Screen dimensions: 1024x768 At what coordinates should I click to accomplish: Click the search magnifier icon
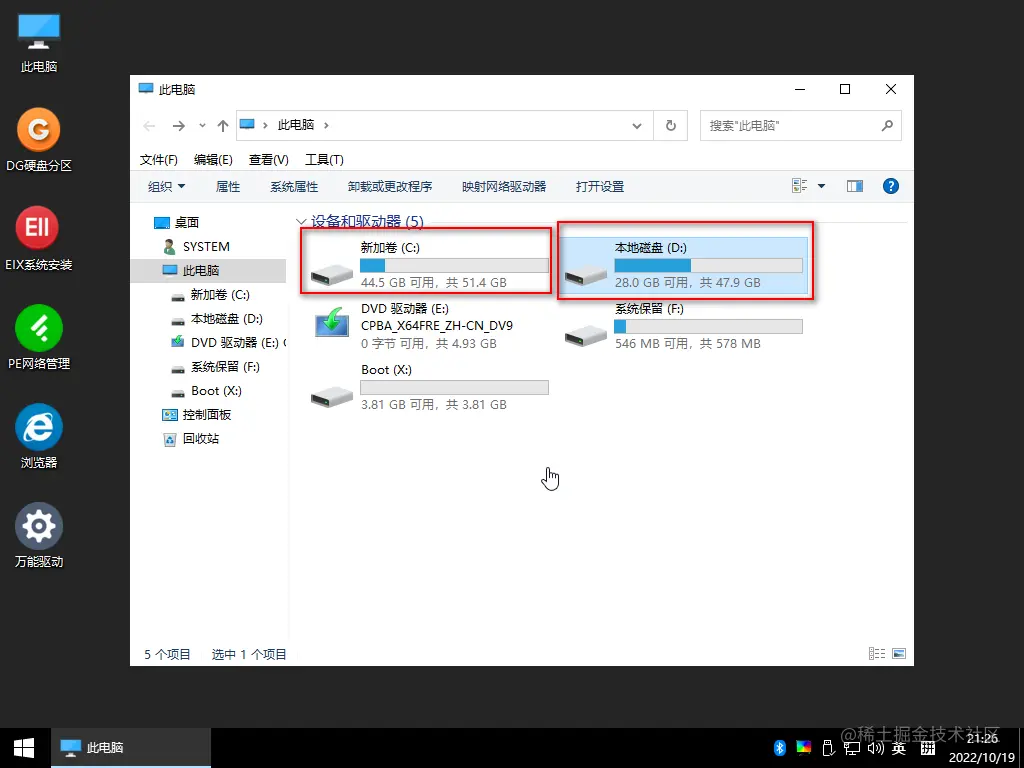tap(887, 125)
